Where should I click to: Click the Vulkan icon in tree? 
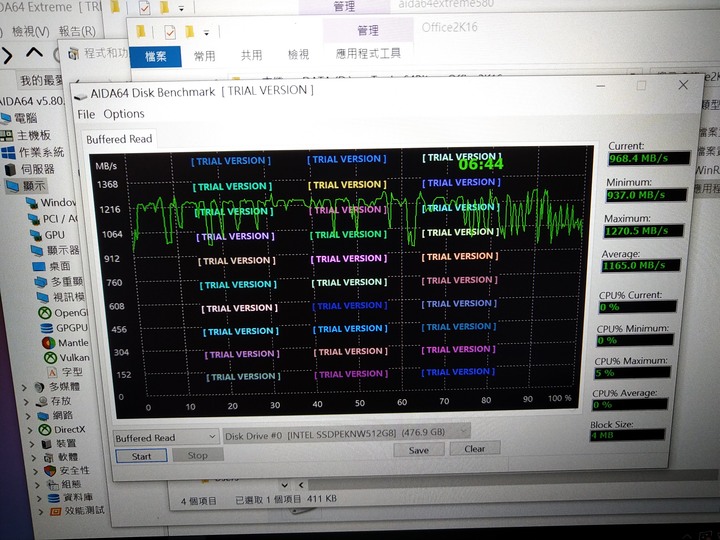click(x=50, y=358)
